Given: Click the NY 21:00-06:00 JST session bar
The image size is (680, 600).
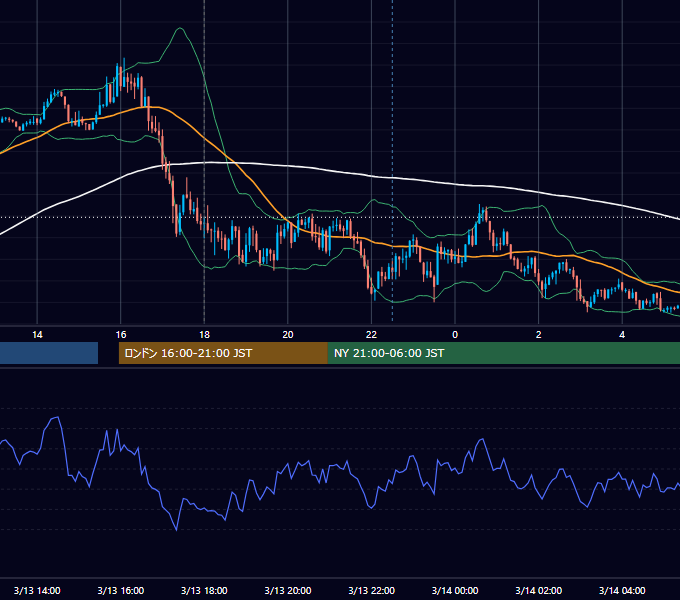Looking at the screenshot, I should (503, 353).
